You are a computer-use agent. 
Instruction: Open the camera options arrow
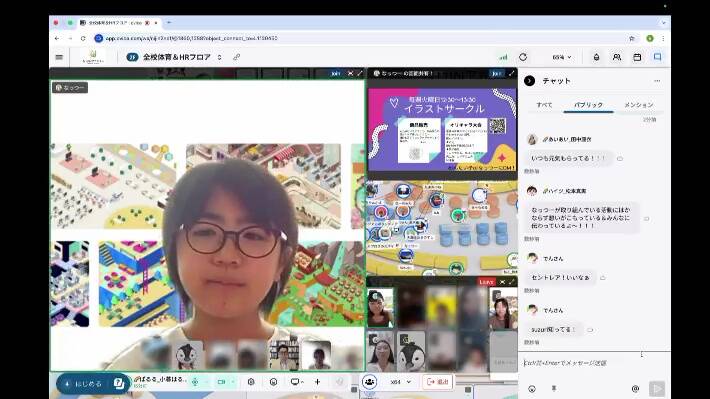point(233,382)
